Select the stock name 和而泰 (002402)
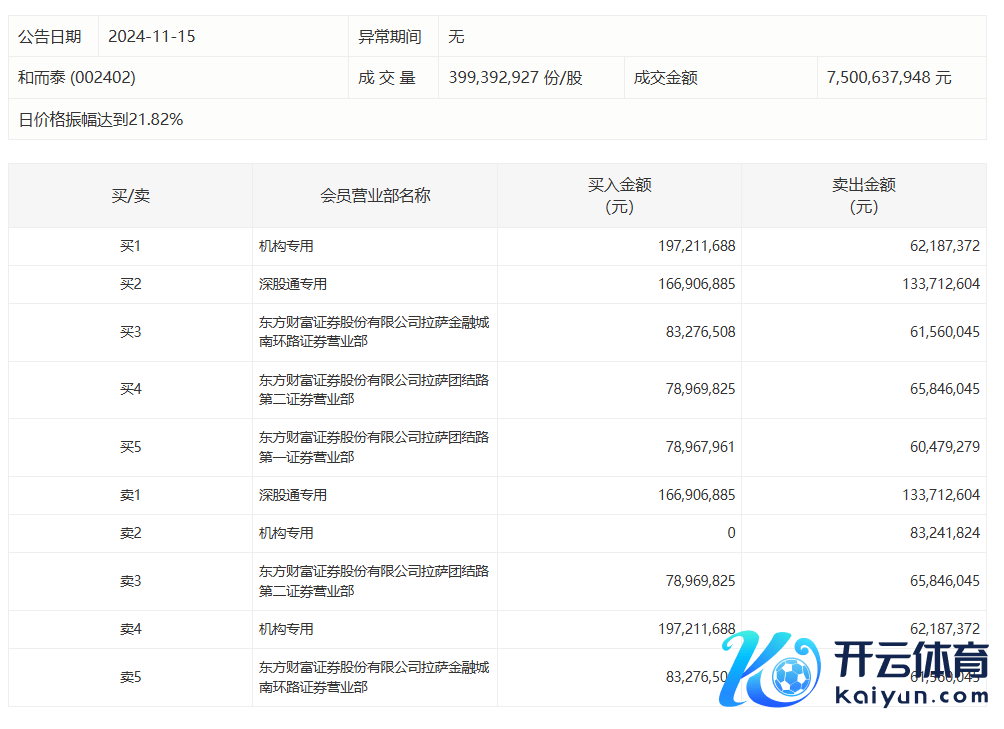 tap(77, 78)
